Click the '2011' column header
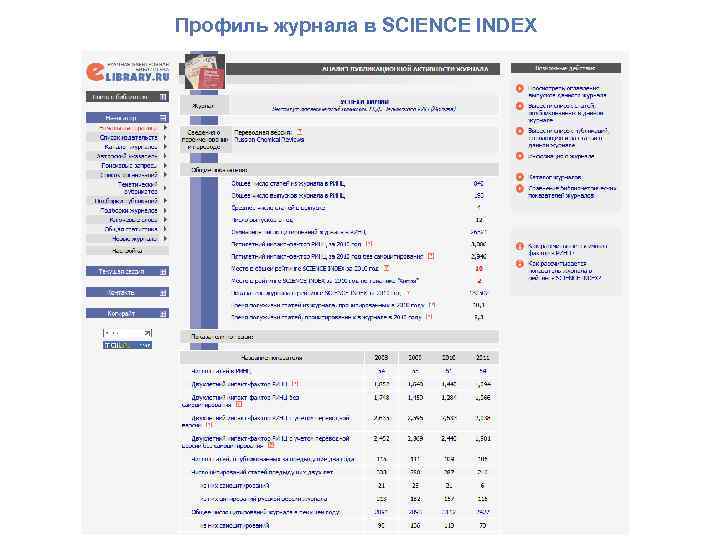Viewport: 720px width, 540px height. [482, 358]
